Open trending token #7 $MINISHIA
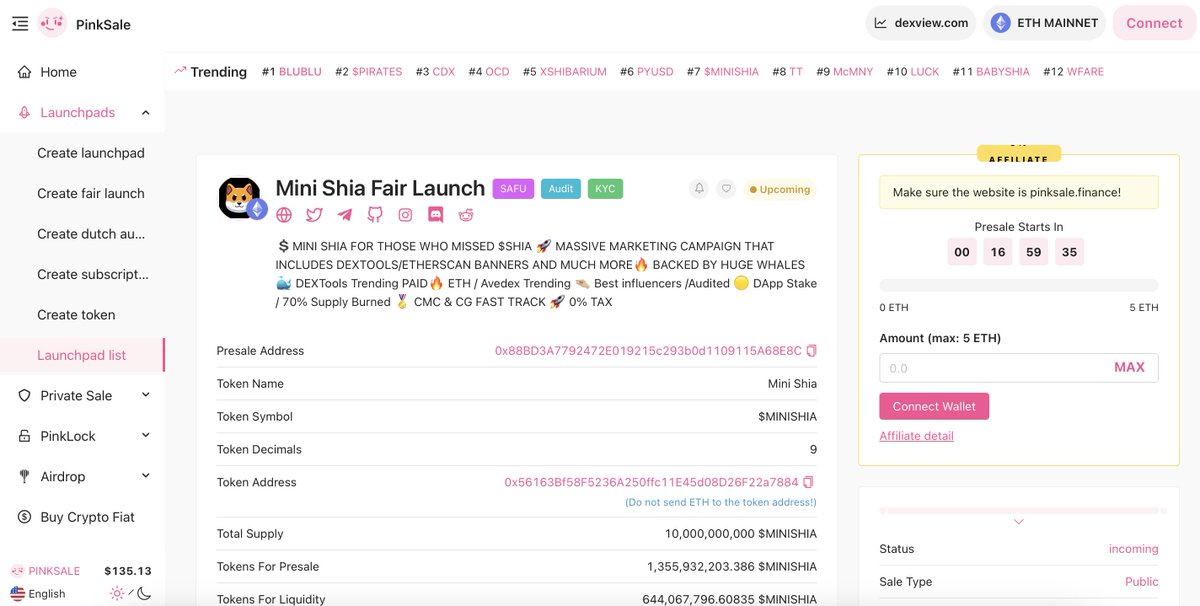The width and height of the screenshot is (1200, 606). (x=723, y=72)
